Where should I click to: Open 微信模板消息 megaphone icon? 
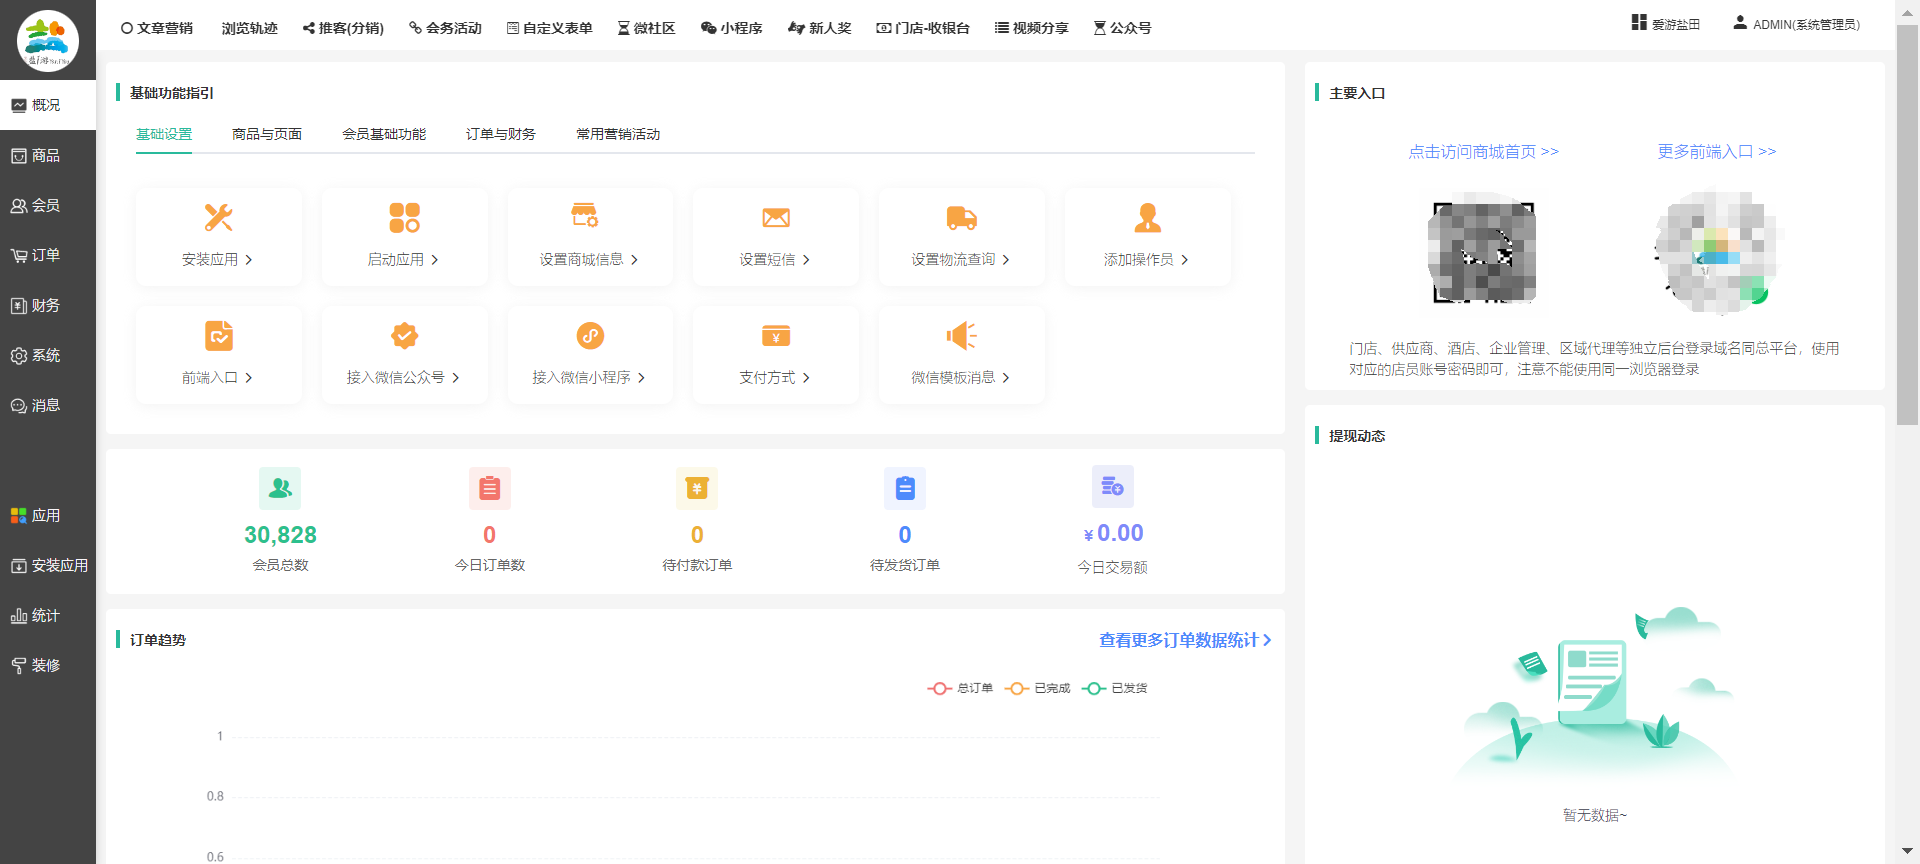click(x=961, y=336)
